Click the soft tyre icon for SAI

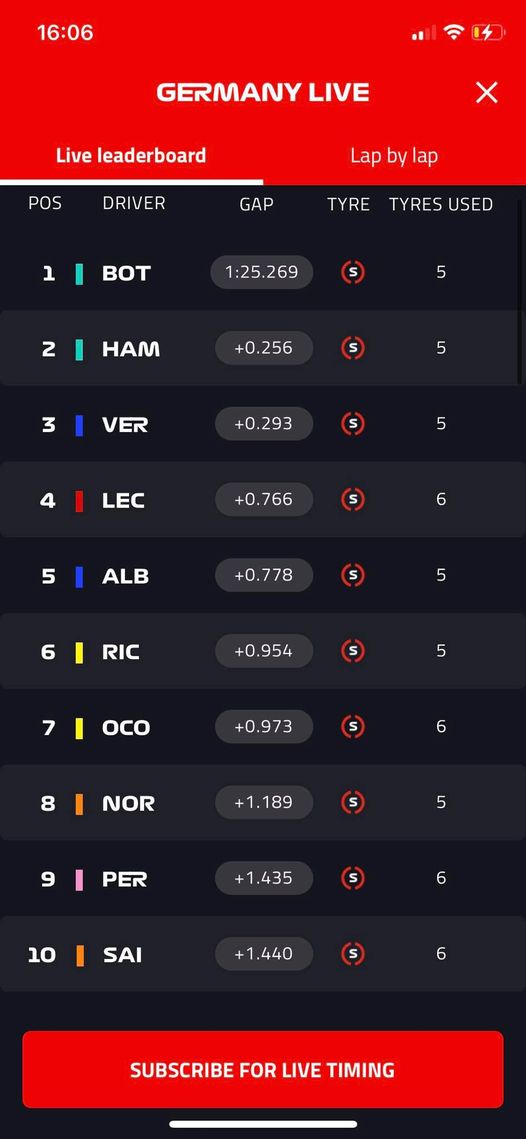pos(353,953)
